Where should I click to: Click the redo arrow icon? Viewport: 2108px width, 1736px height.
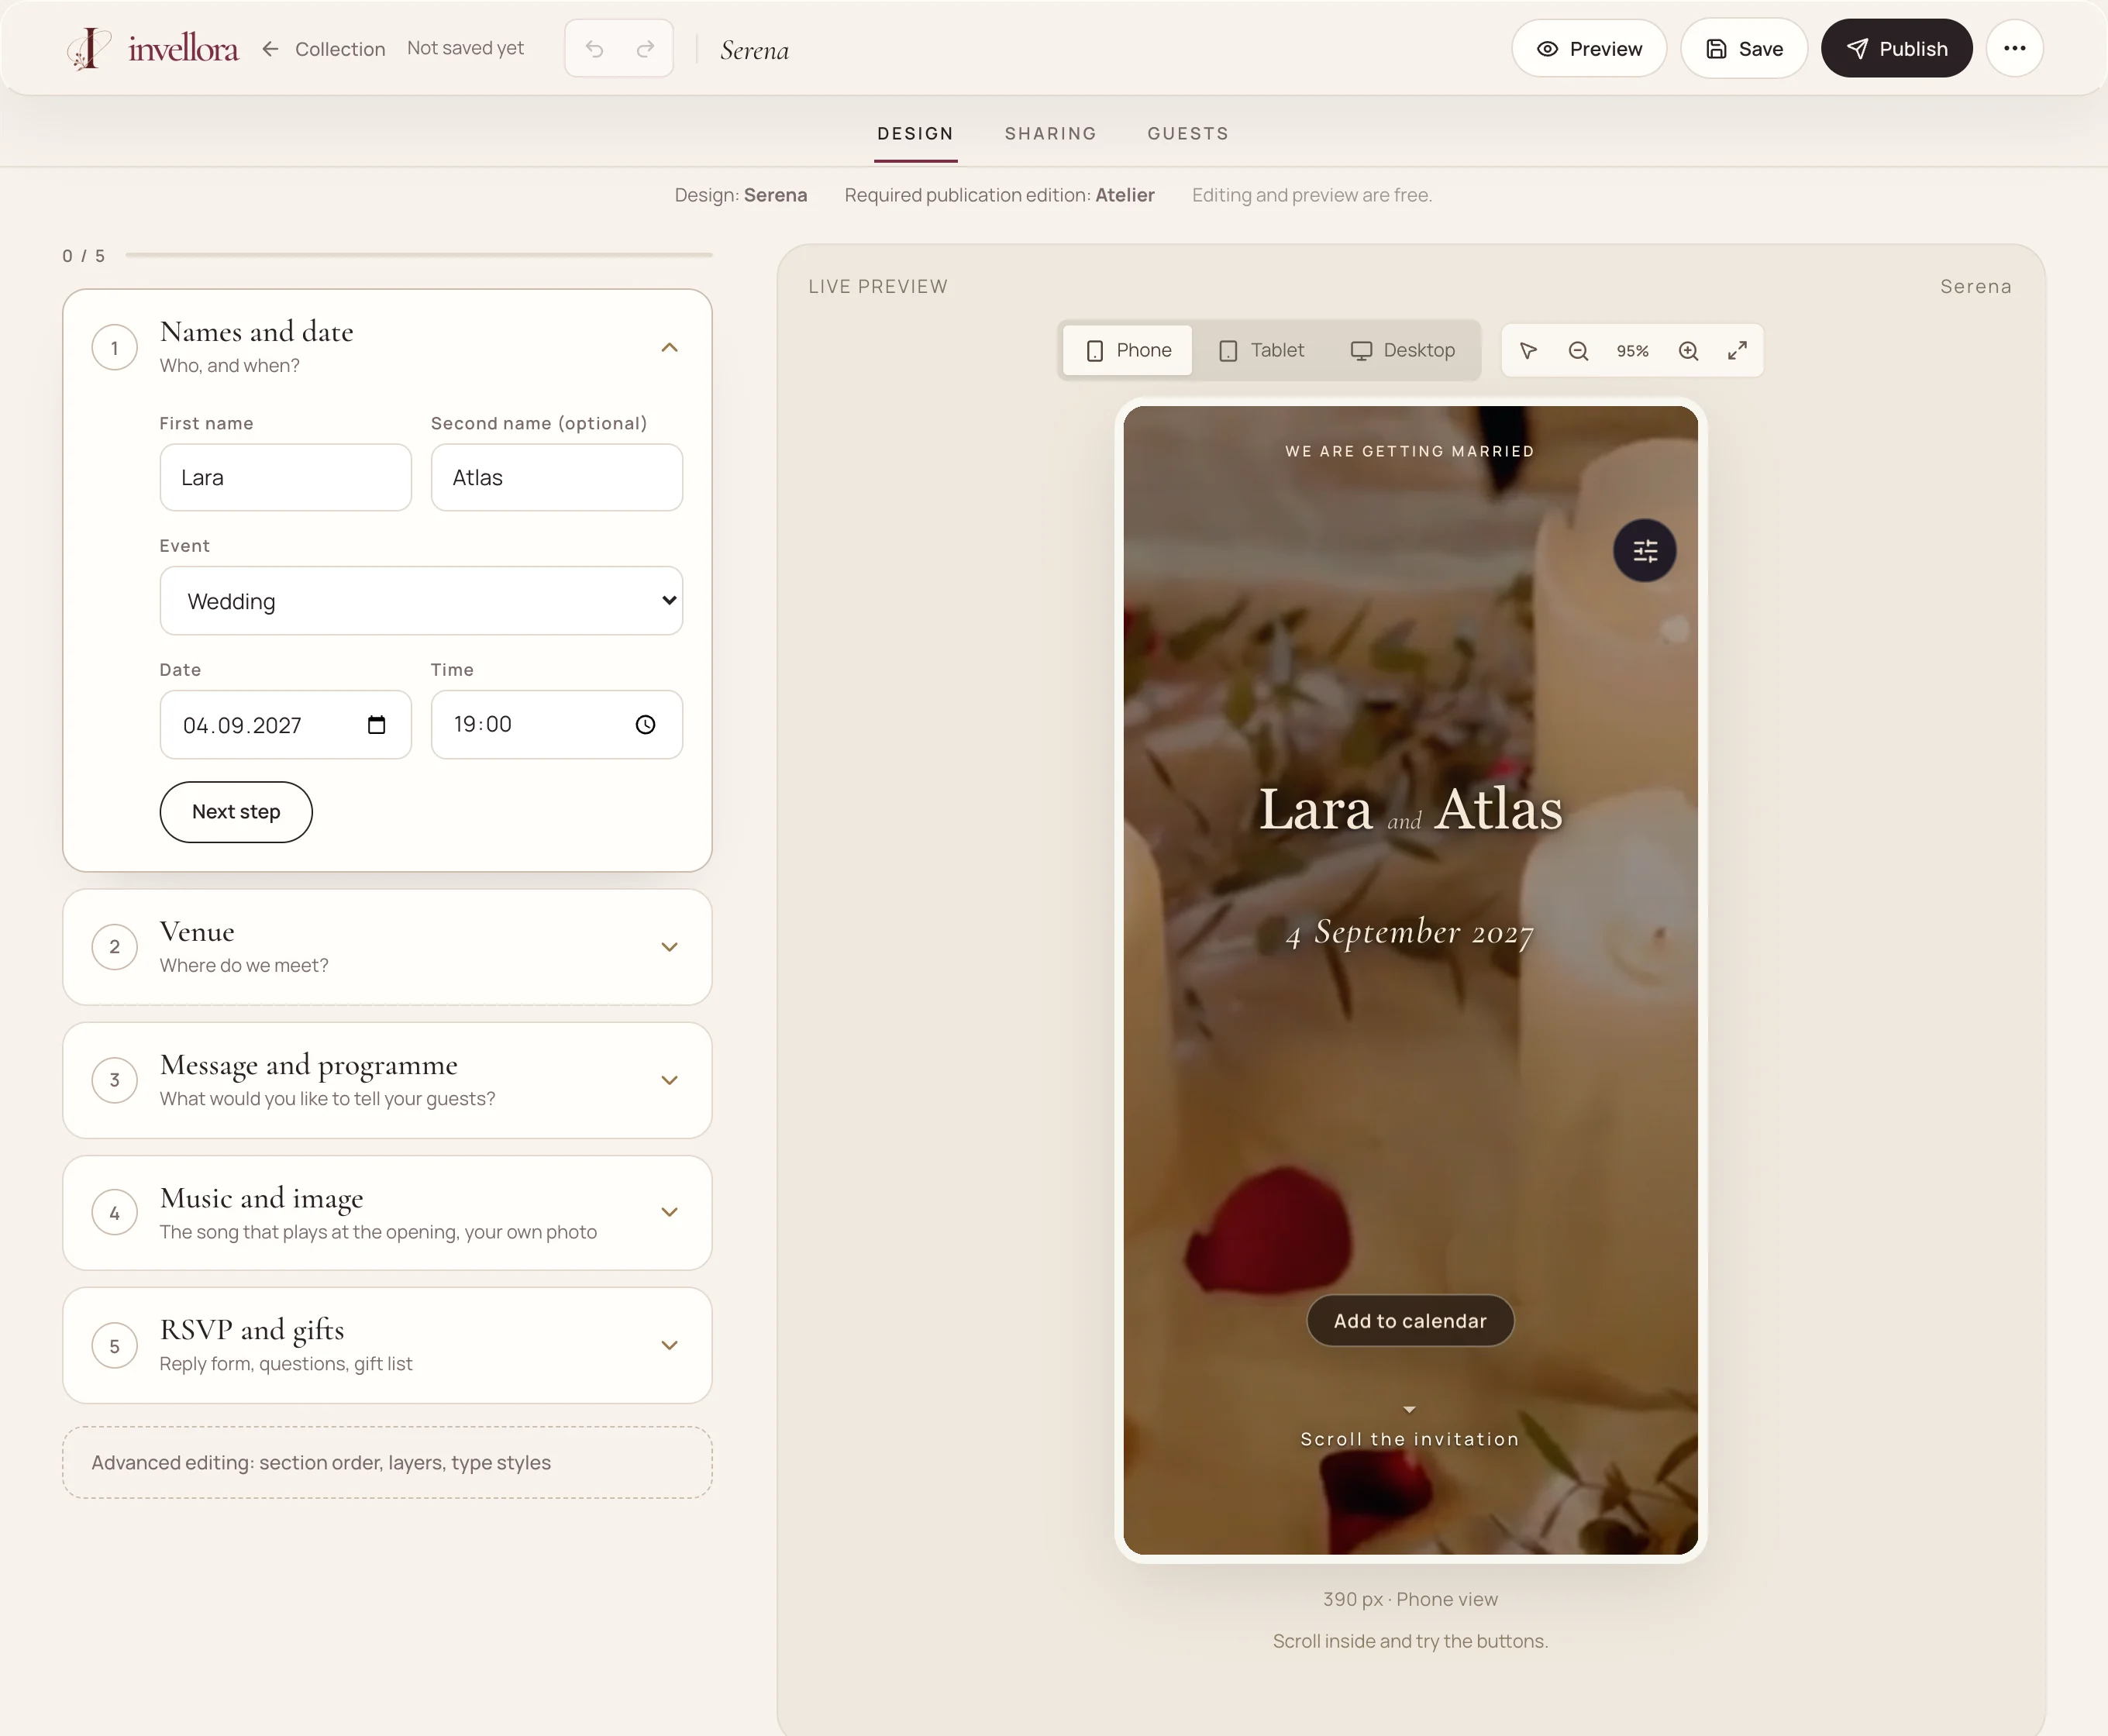point(645,48)
